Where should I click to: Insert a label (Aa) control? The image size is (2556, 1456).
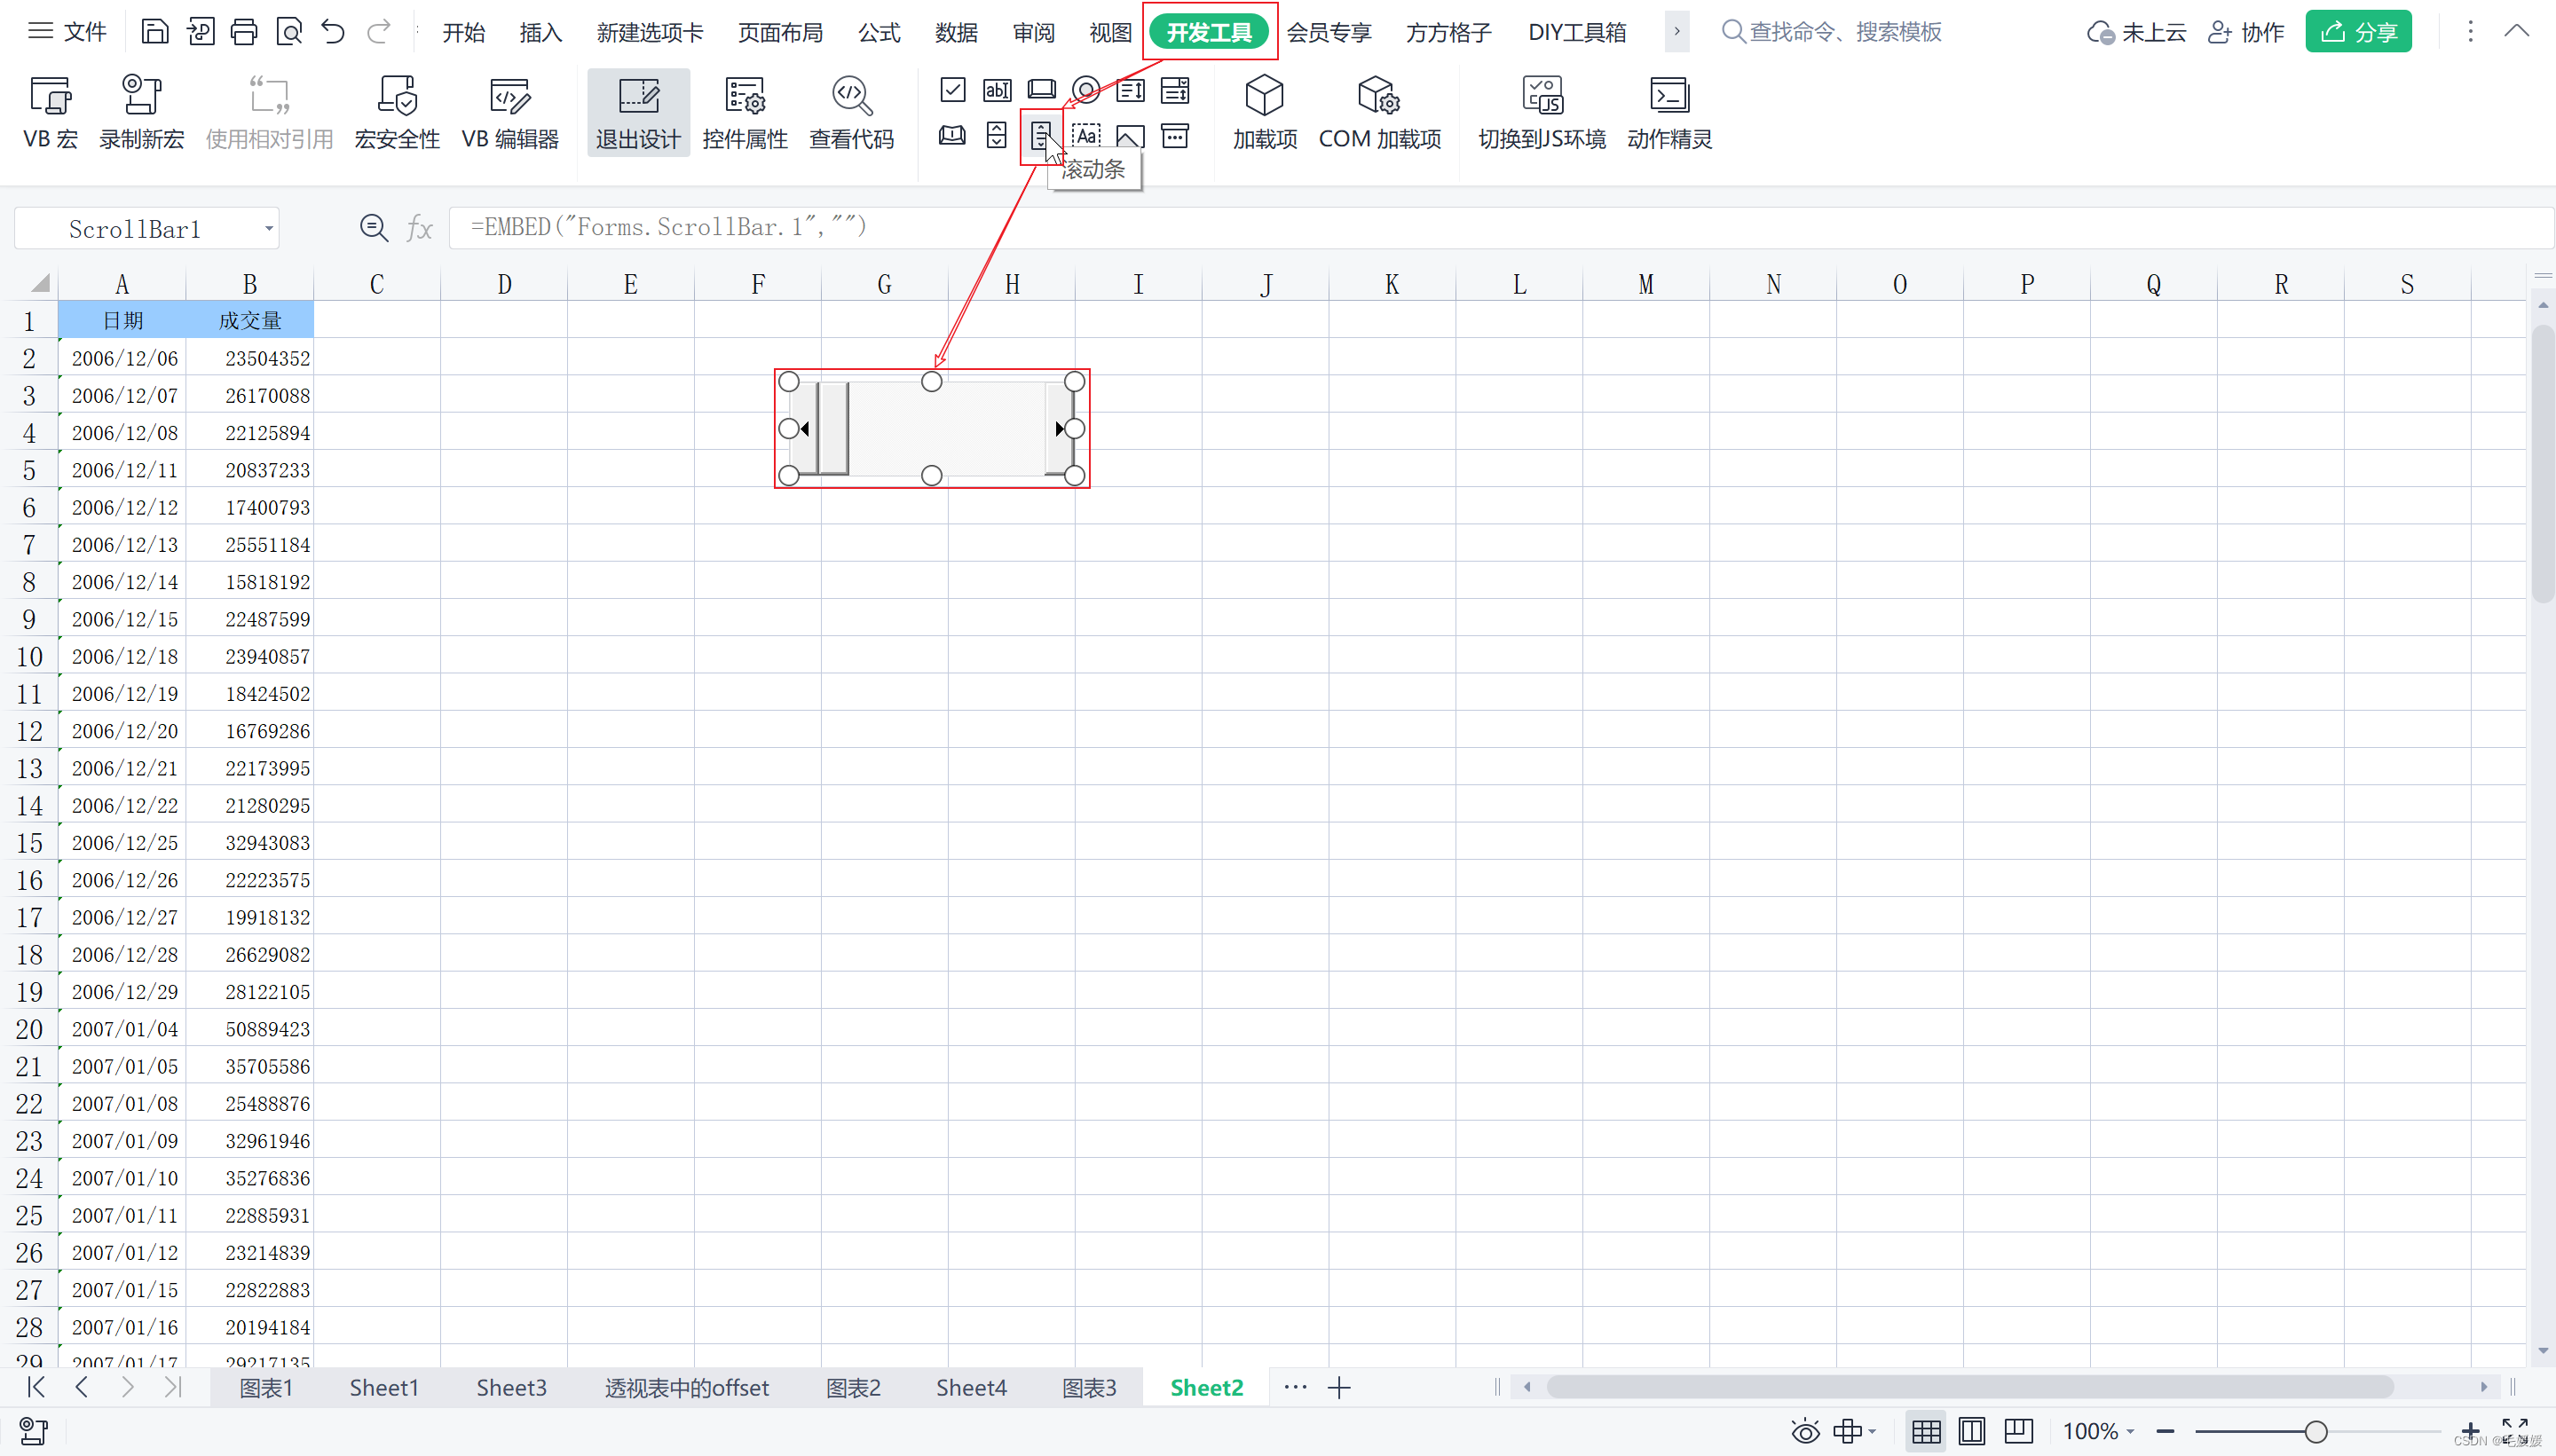[x=1086, y=135]
